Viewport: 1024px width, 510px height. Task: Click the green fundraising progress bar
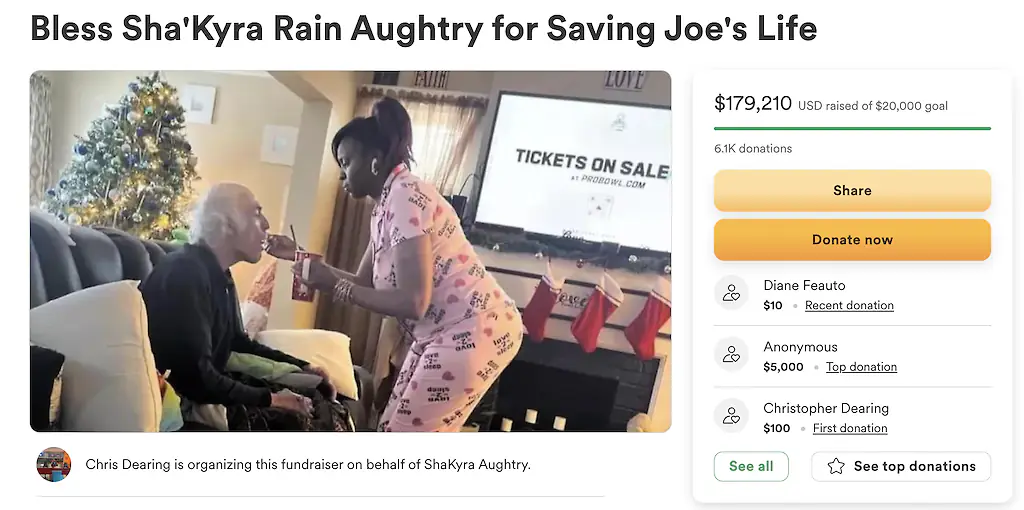click(852, 128)
